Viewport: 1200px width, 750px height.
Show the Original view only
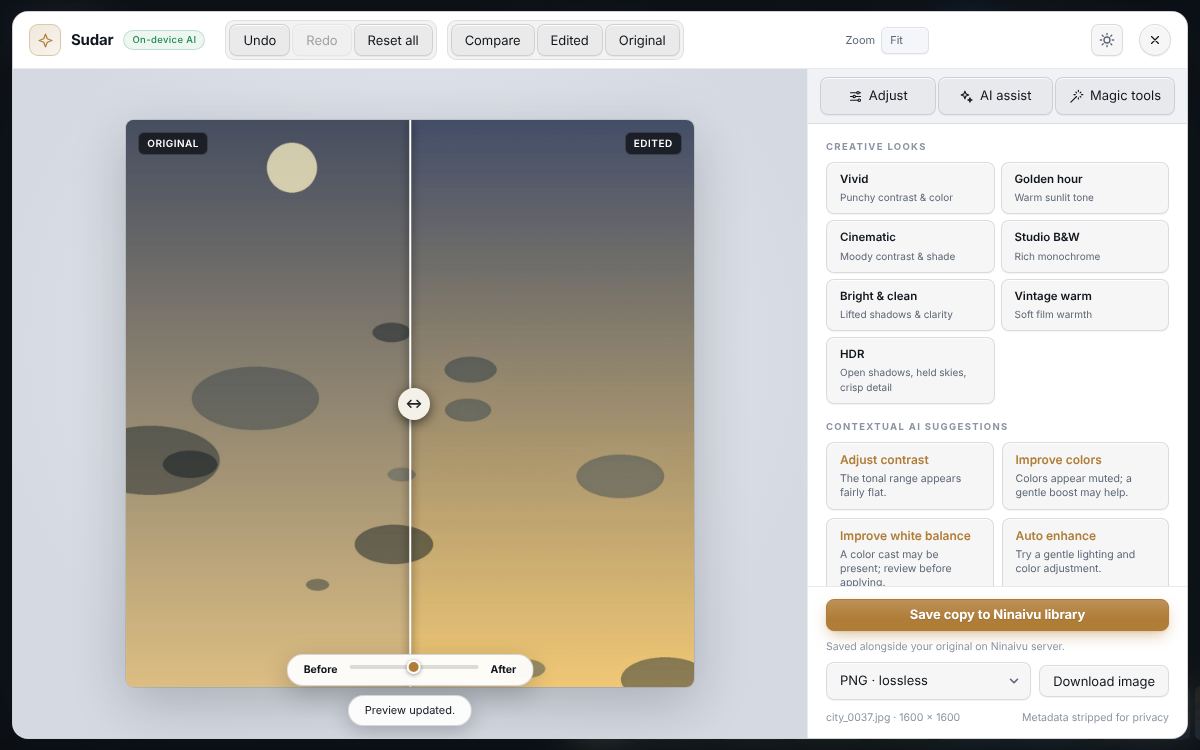click(x=642, y=40)
